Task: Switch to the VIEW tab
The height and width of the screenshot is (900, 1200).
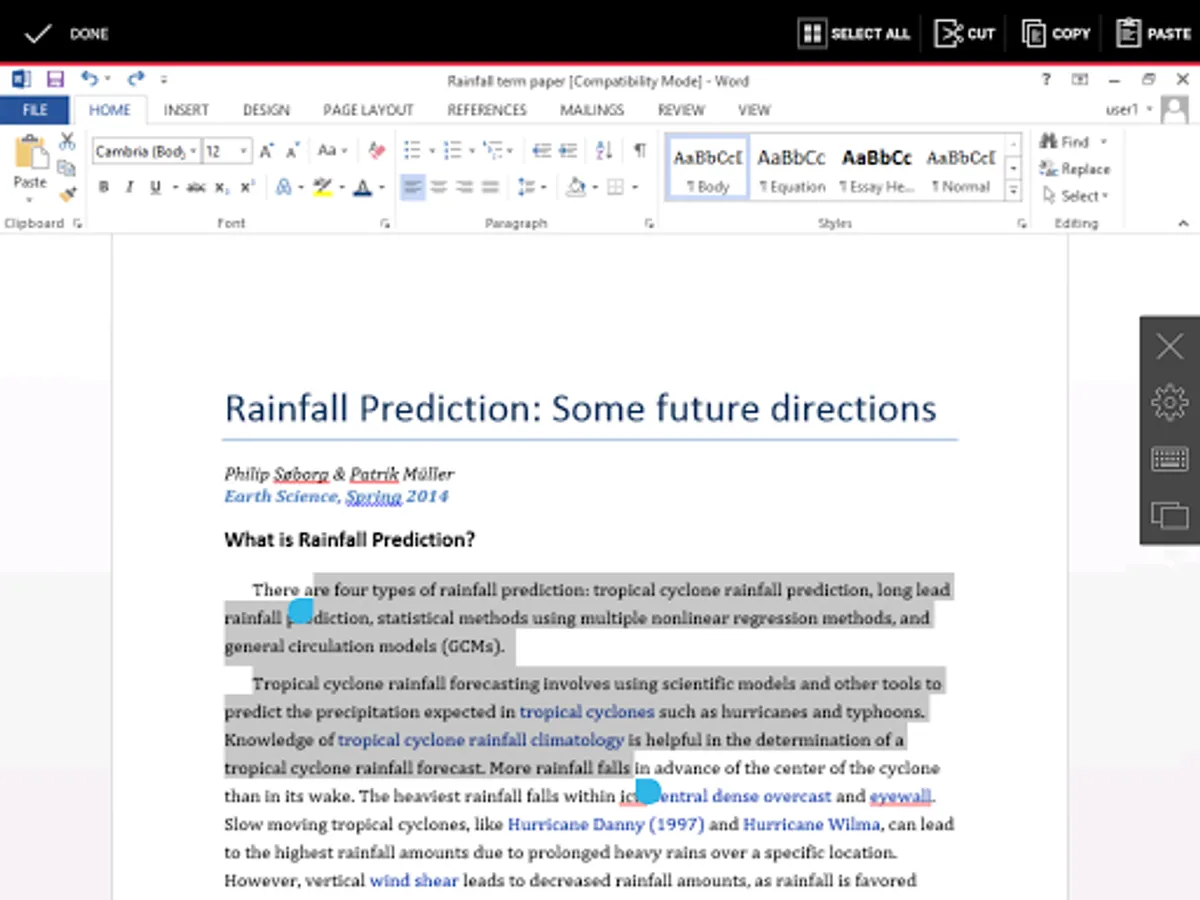Action: point(754,110)
